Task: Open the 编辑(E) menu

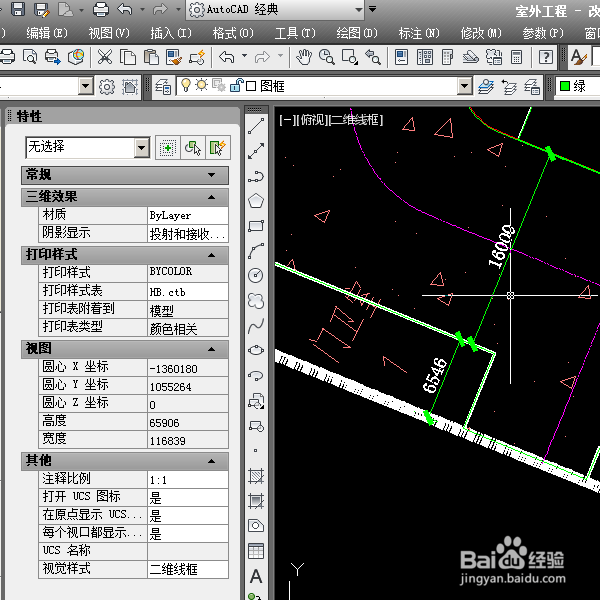Action: tap(47, 33)
